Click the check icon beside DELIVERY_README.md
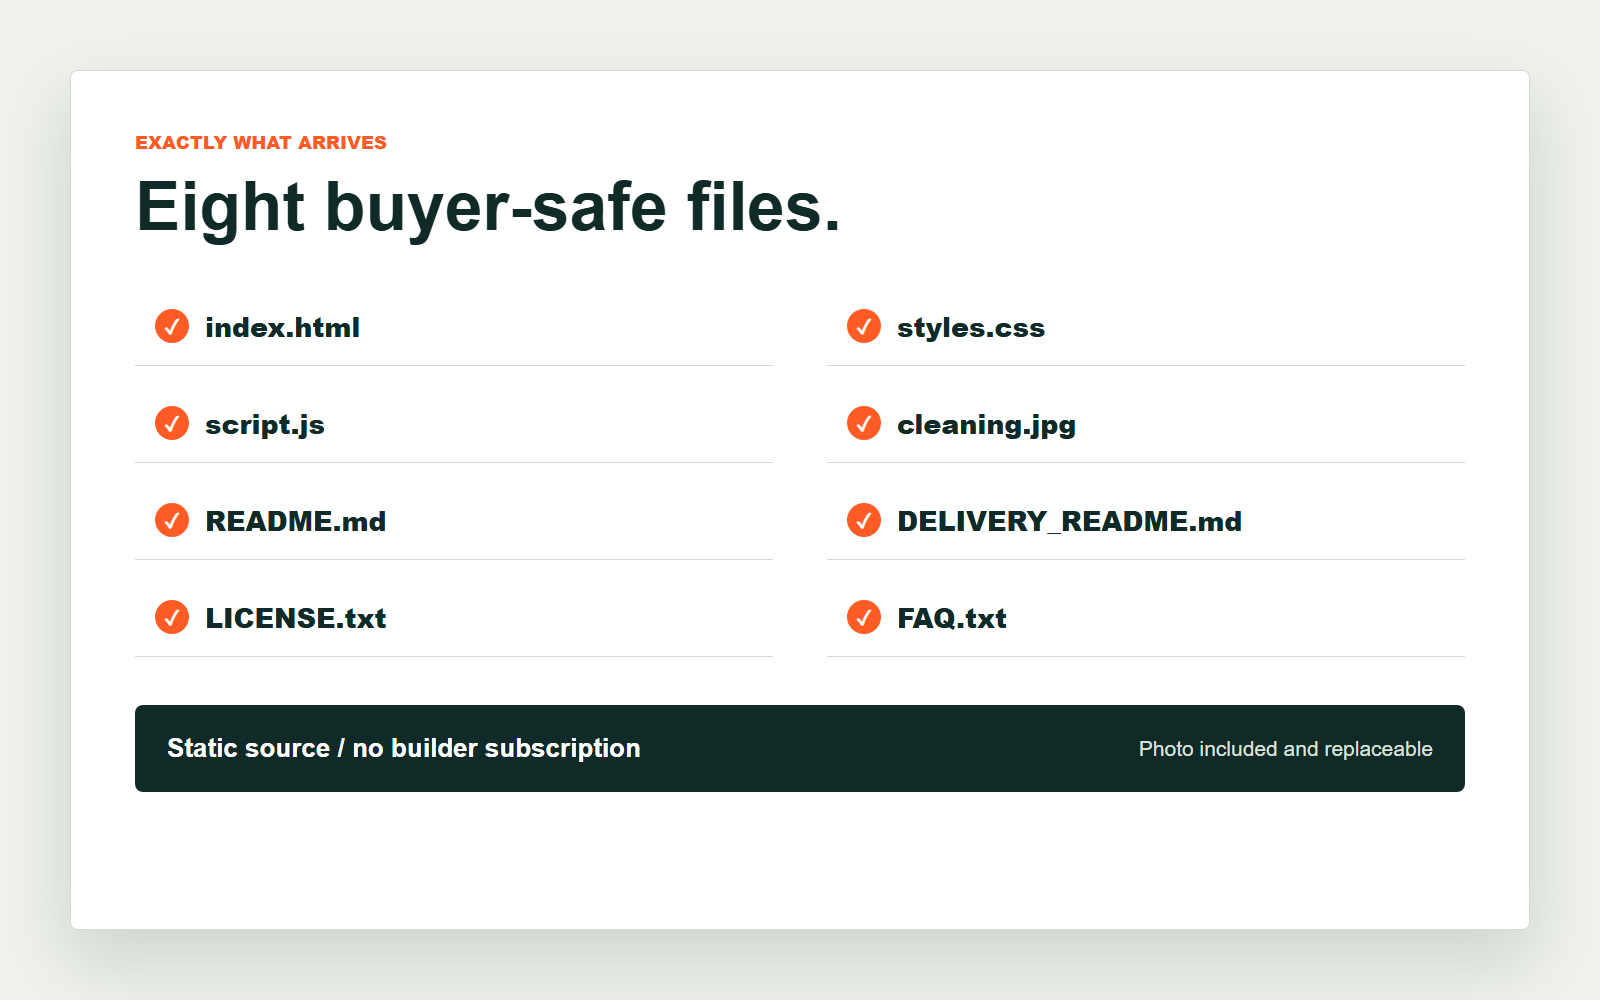The image size is (1600, 1000). (864, 520)
